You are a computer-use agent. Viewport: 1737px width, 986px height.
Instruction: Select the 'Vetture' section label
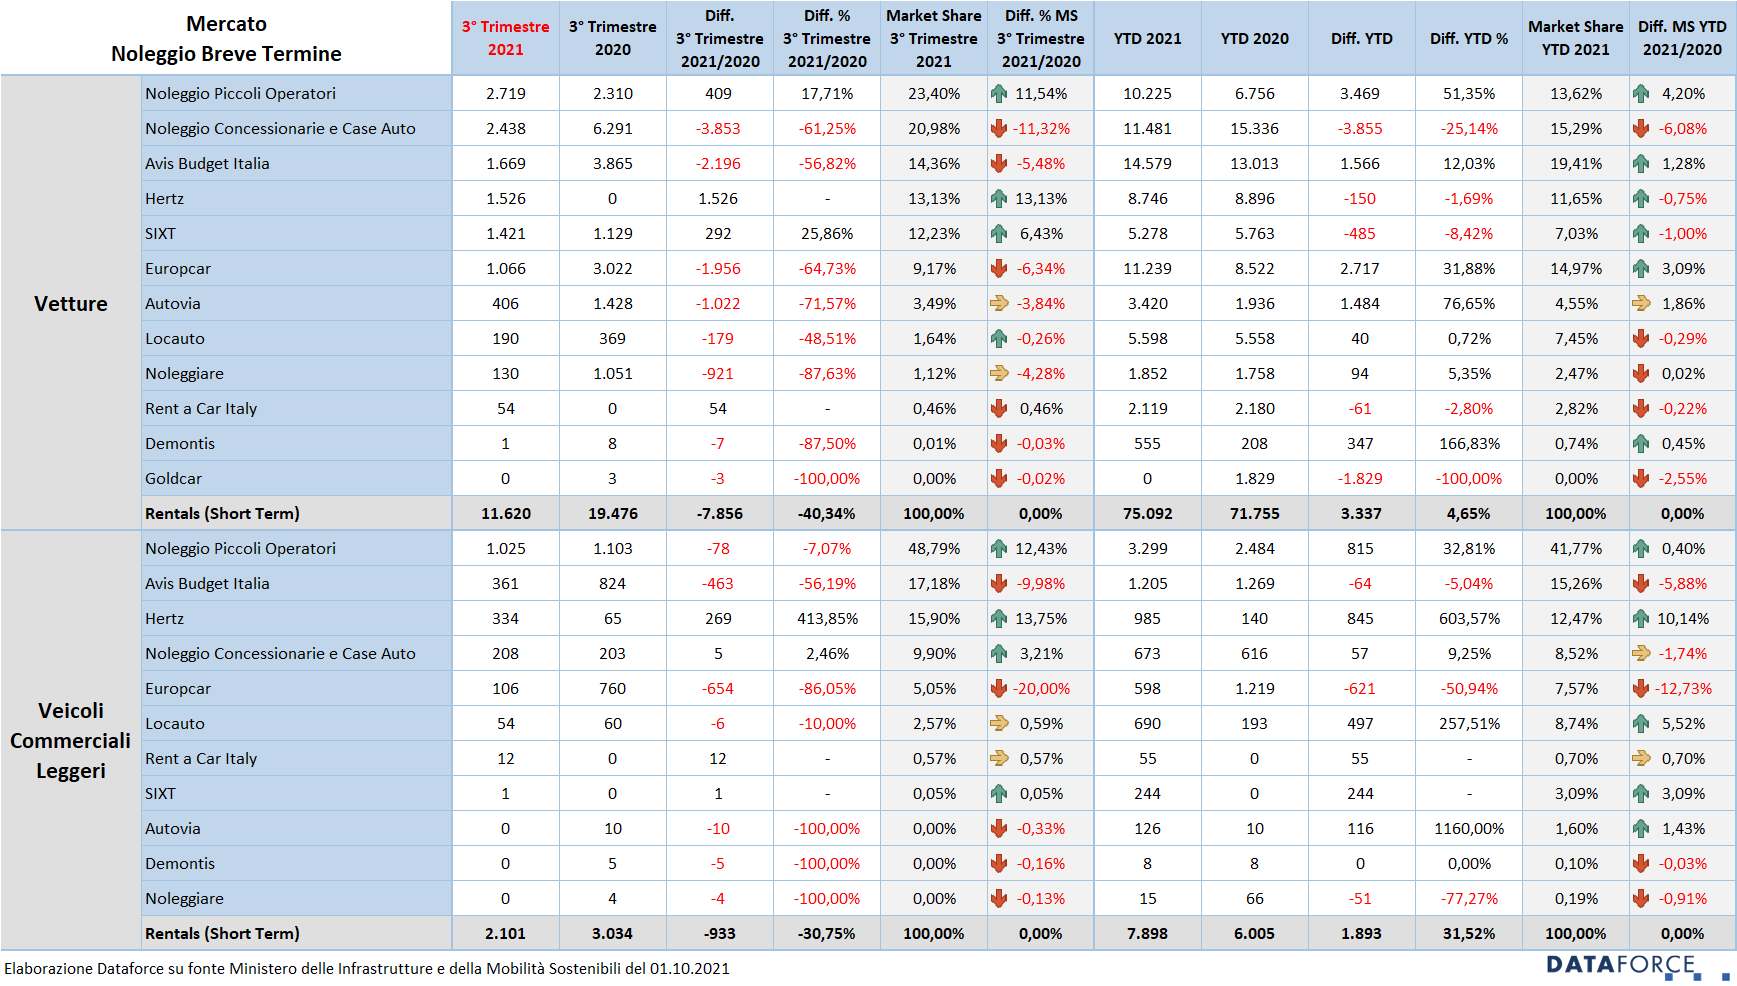coord(70,304)
